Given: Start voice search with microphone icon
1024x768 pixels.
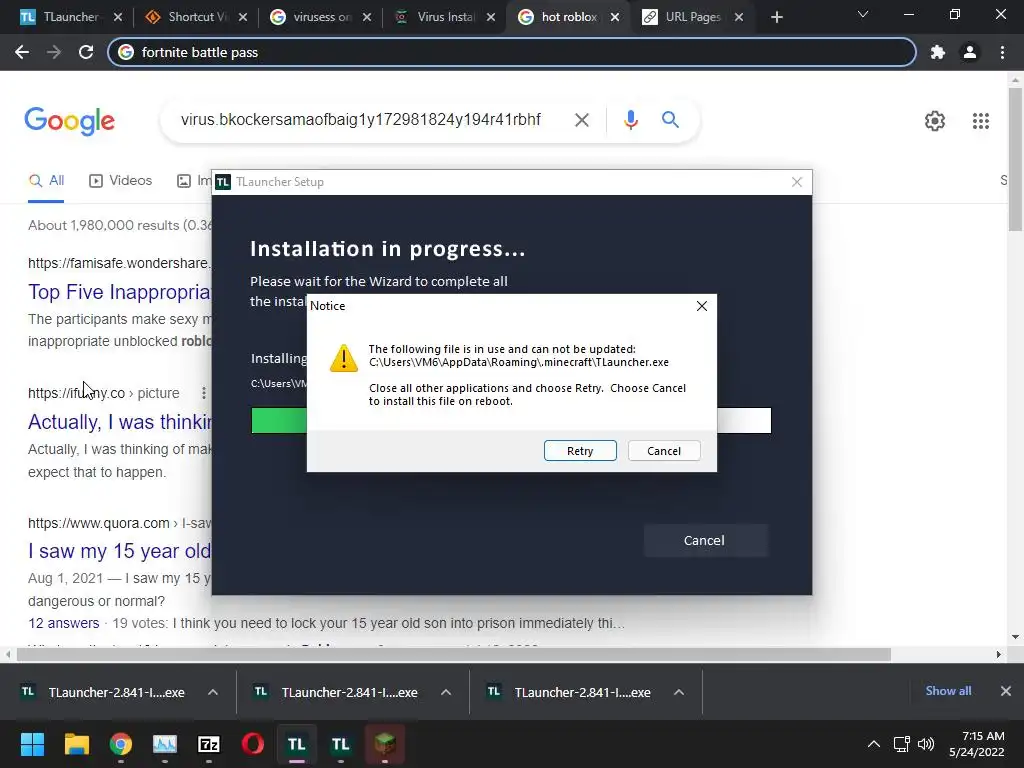Looking at the screenshot, I should point(630,120).
